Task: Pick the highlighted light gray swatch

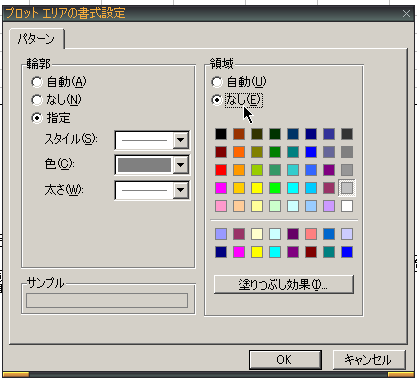Action: (x=347, y=188)
